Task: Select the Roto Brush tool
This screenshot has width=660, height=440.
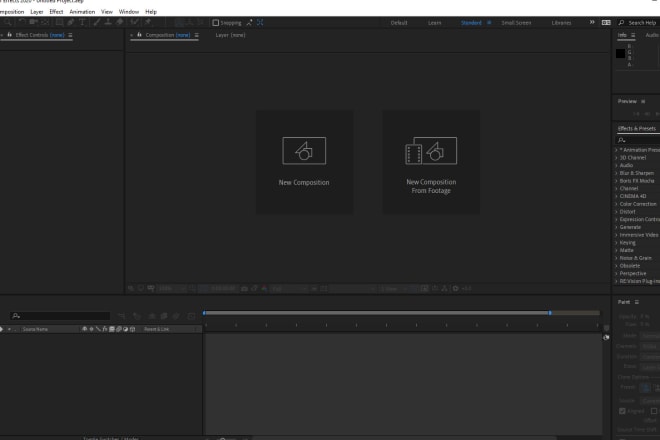Action: tap(134, 22)
